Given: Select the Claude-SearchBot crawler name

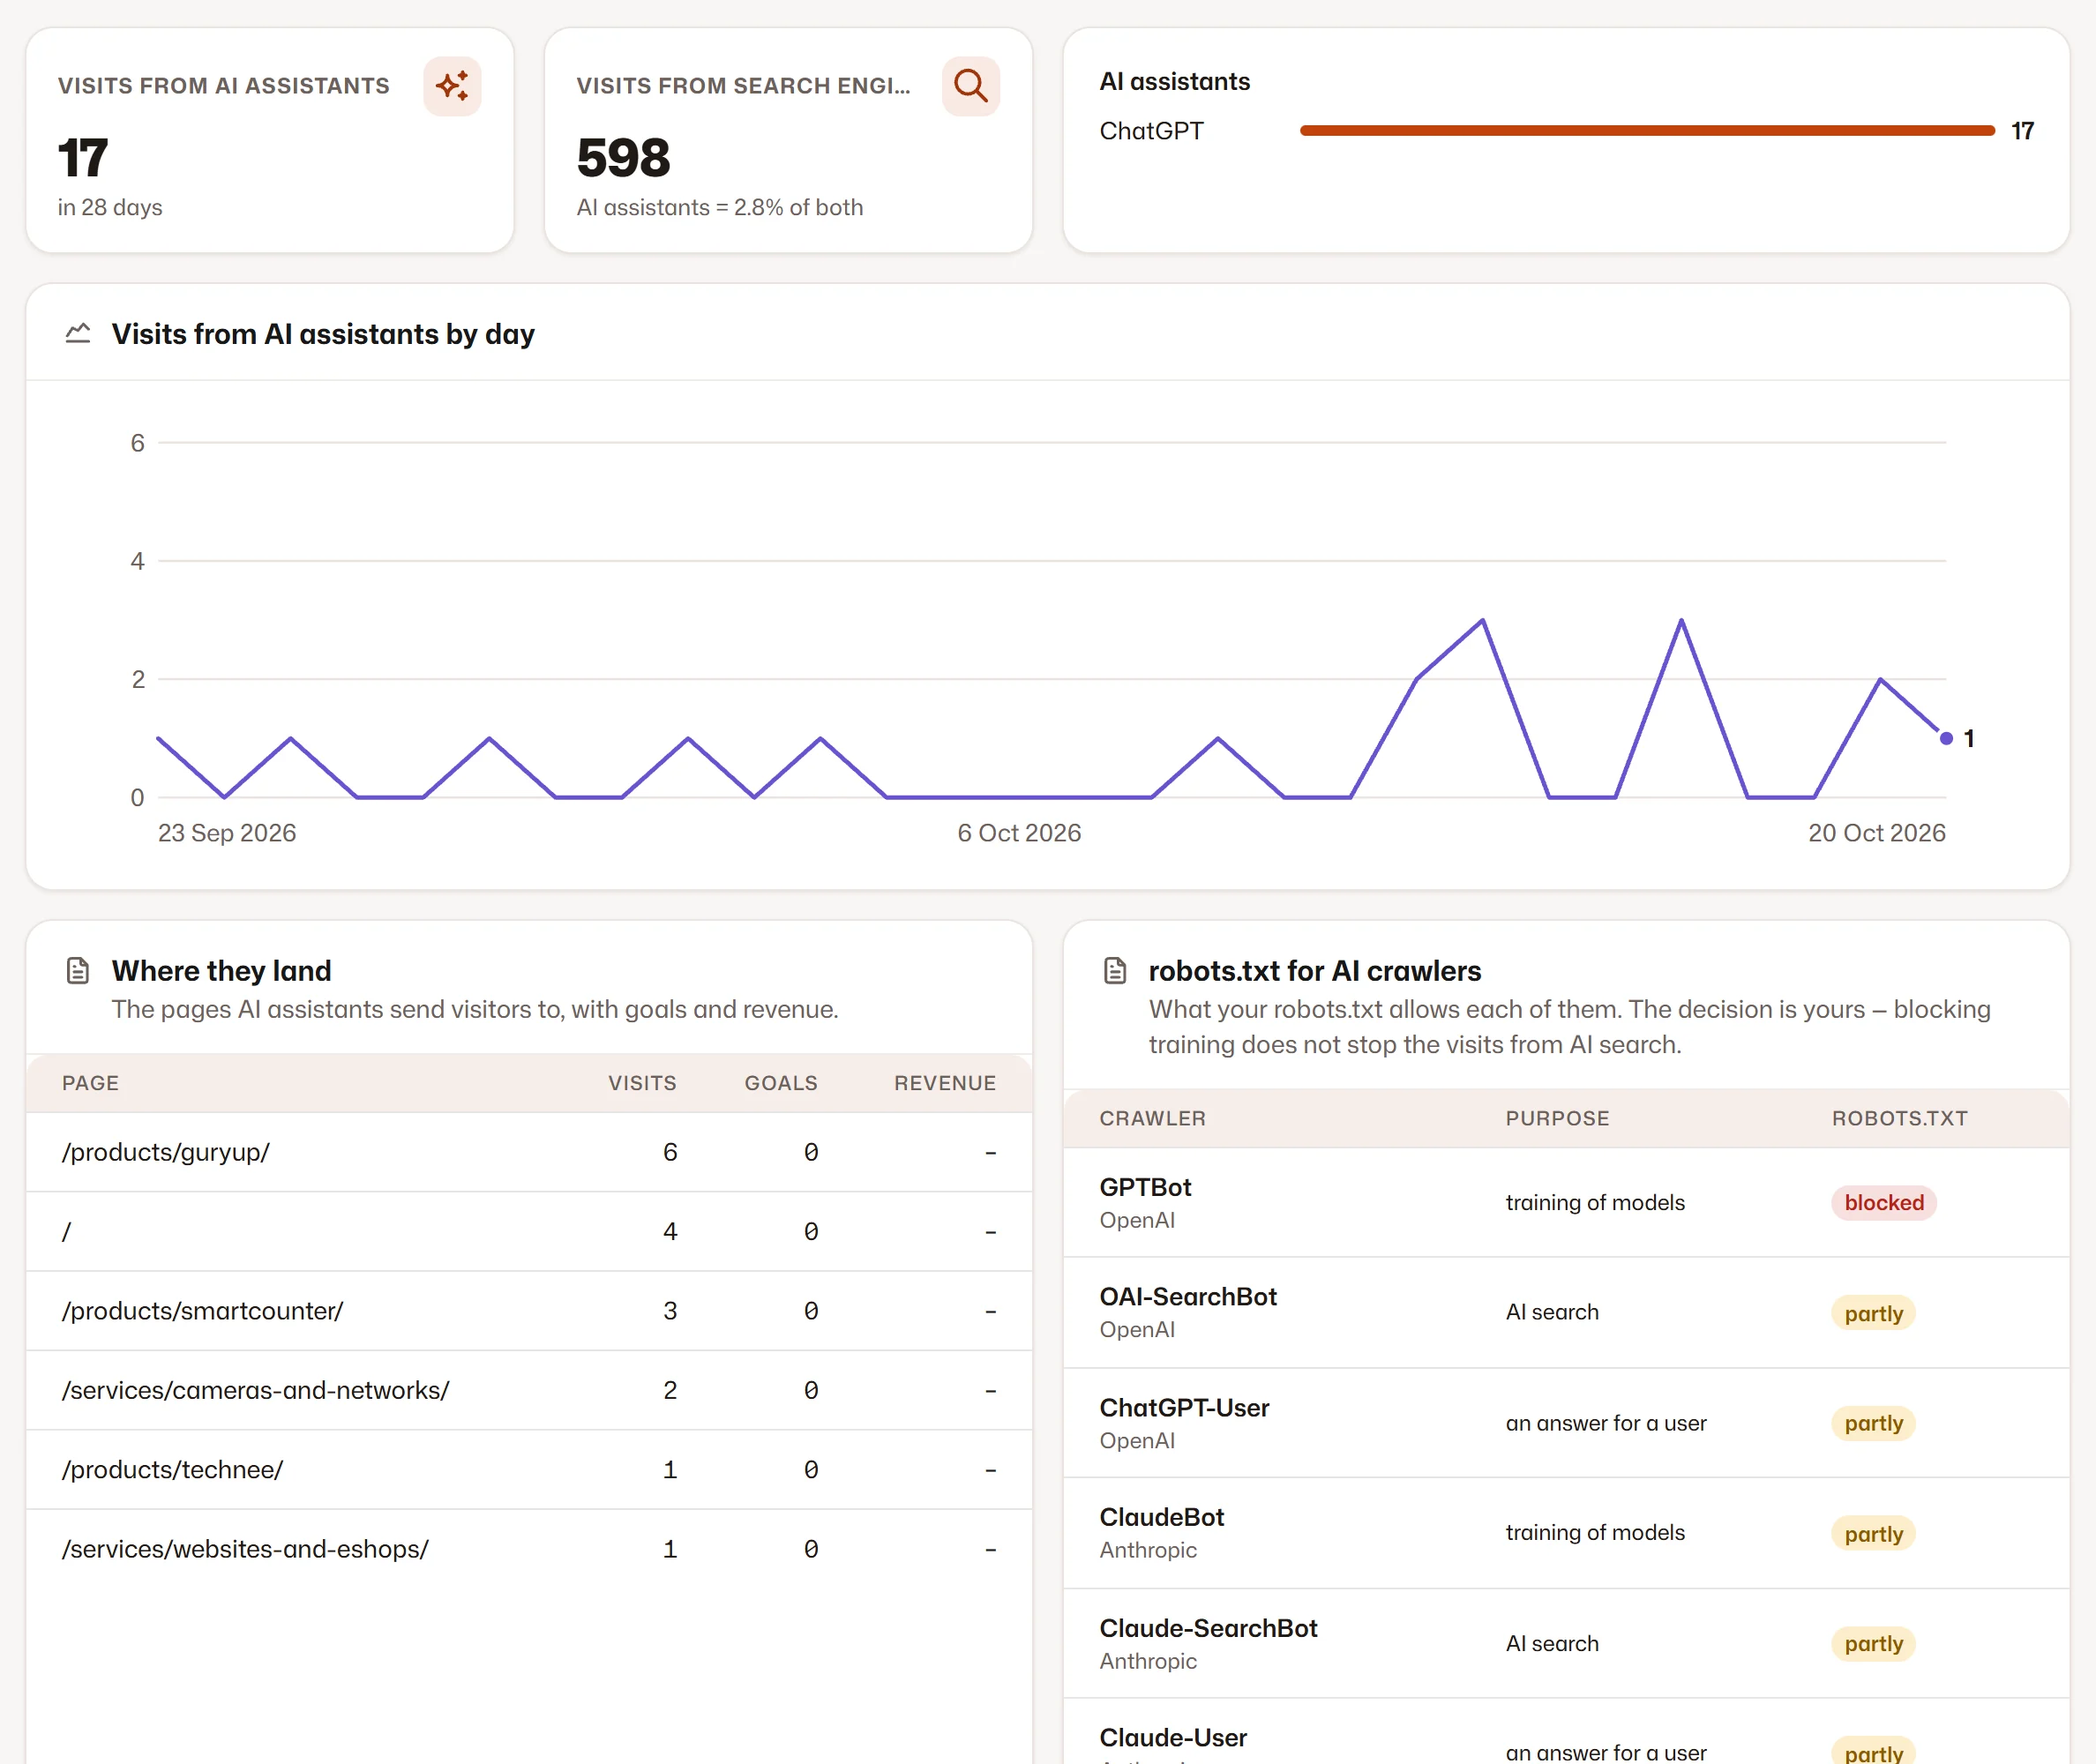Looking at the screenshot, I should [x=1208, y=1628].
